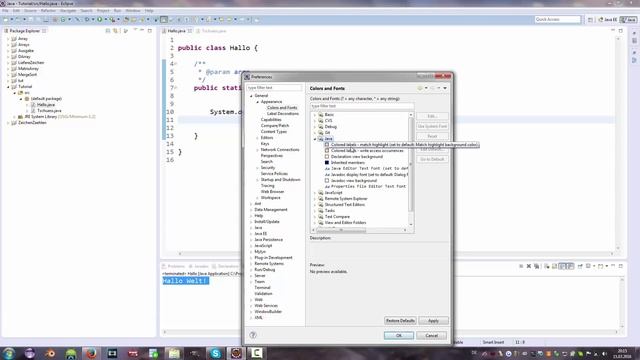Click Restore Defaults button
Screen dimensions: 640x360
click(400, 321)
